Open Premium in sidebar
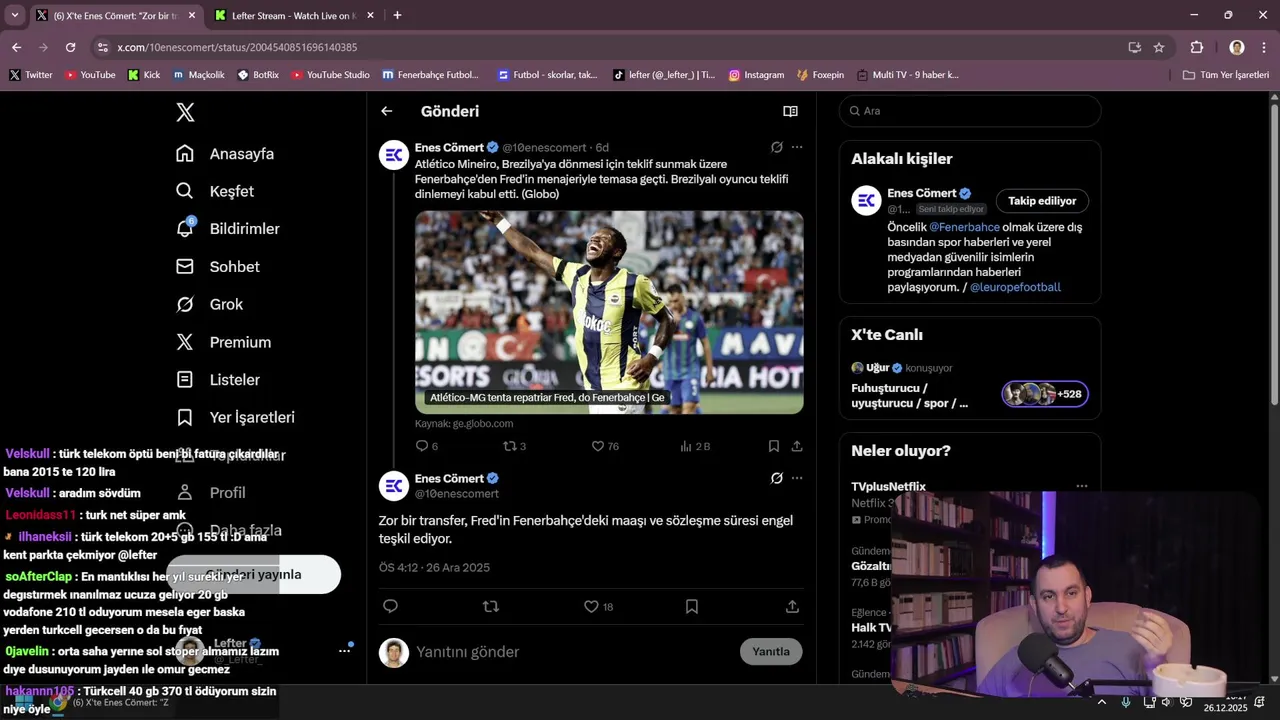Screen dimensions: 1280x720 coord(224,342)
